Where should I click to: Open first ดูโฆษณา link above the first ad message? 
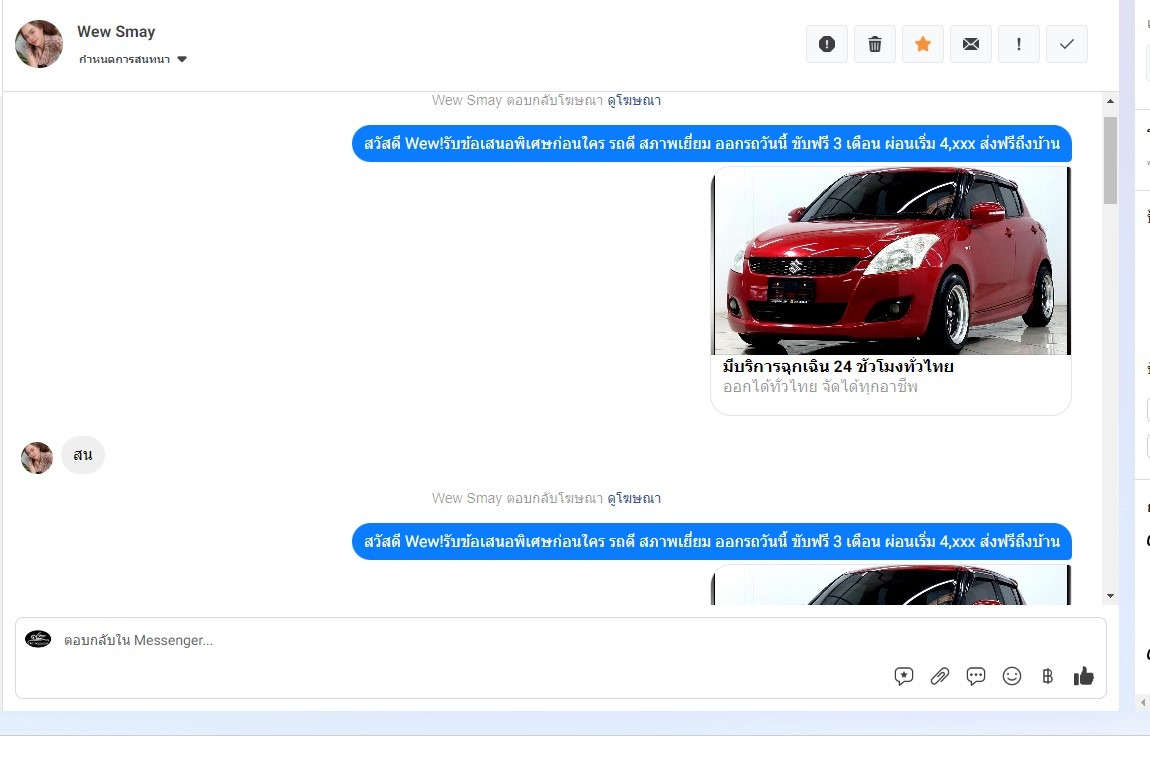coord(634,100)
